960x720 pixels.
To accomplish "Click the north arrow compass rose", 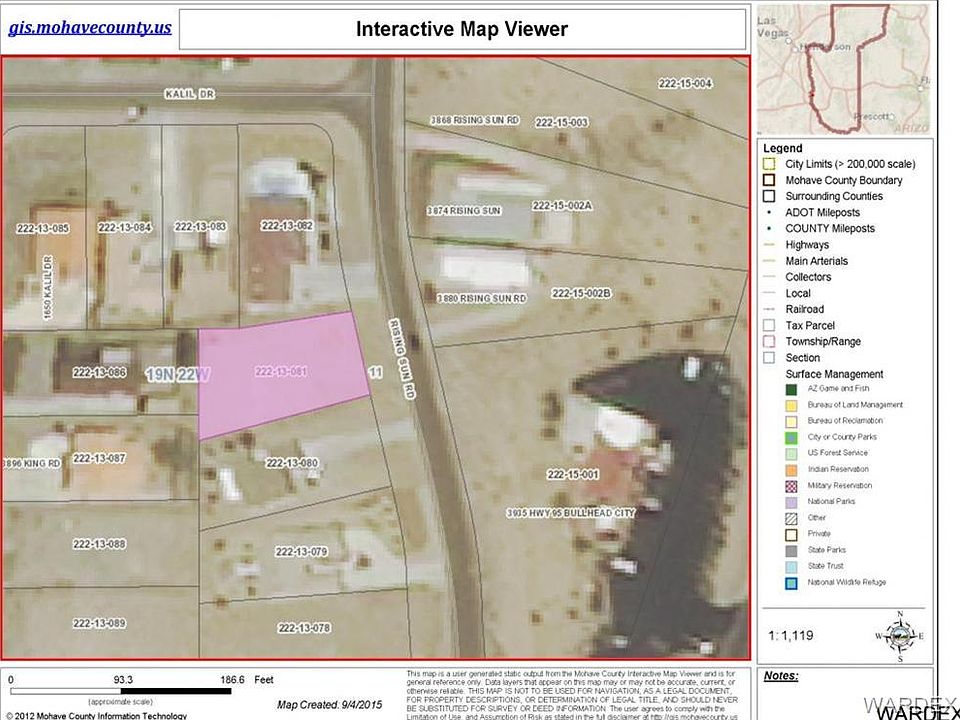I will pos(902,634).
